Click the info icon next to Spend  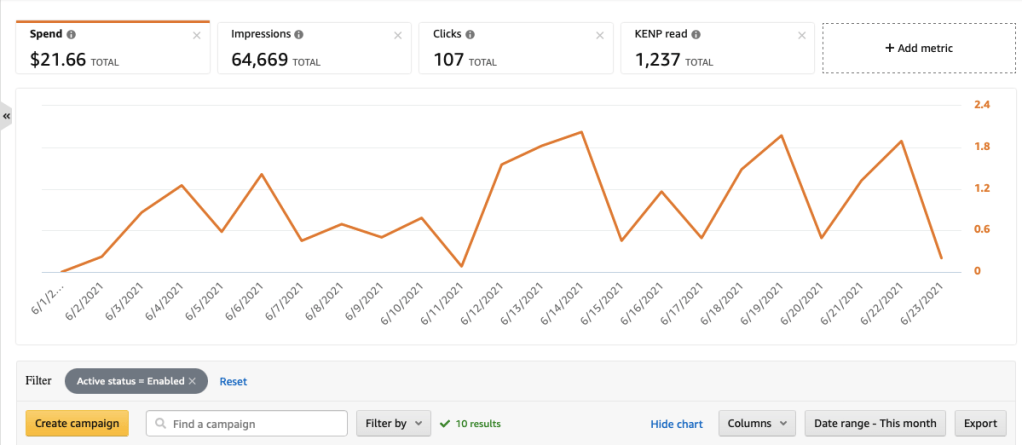pyautogui.click(x=71, y=34)
